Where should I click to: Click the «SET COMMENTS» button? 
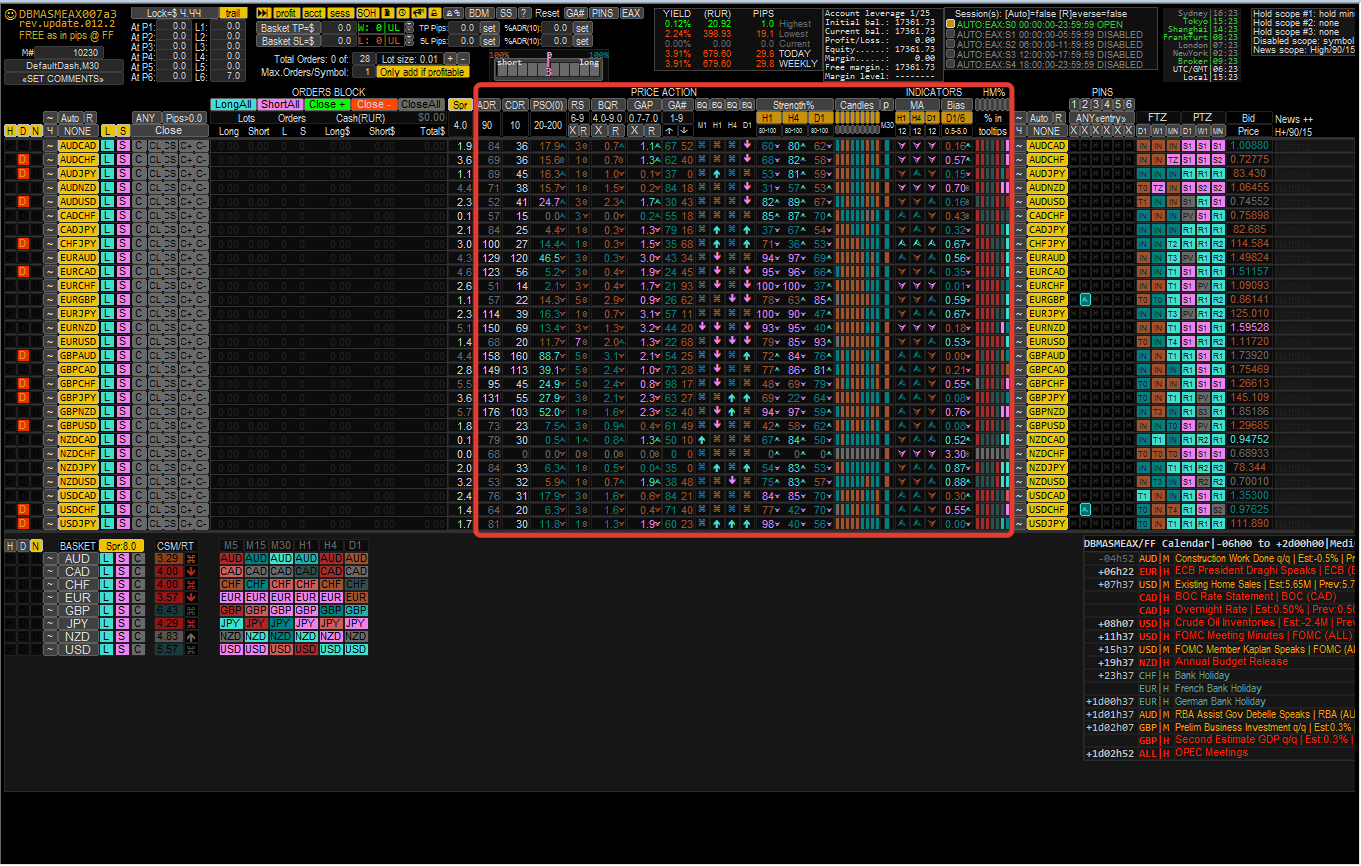62,78
